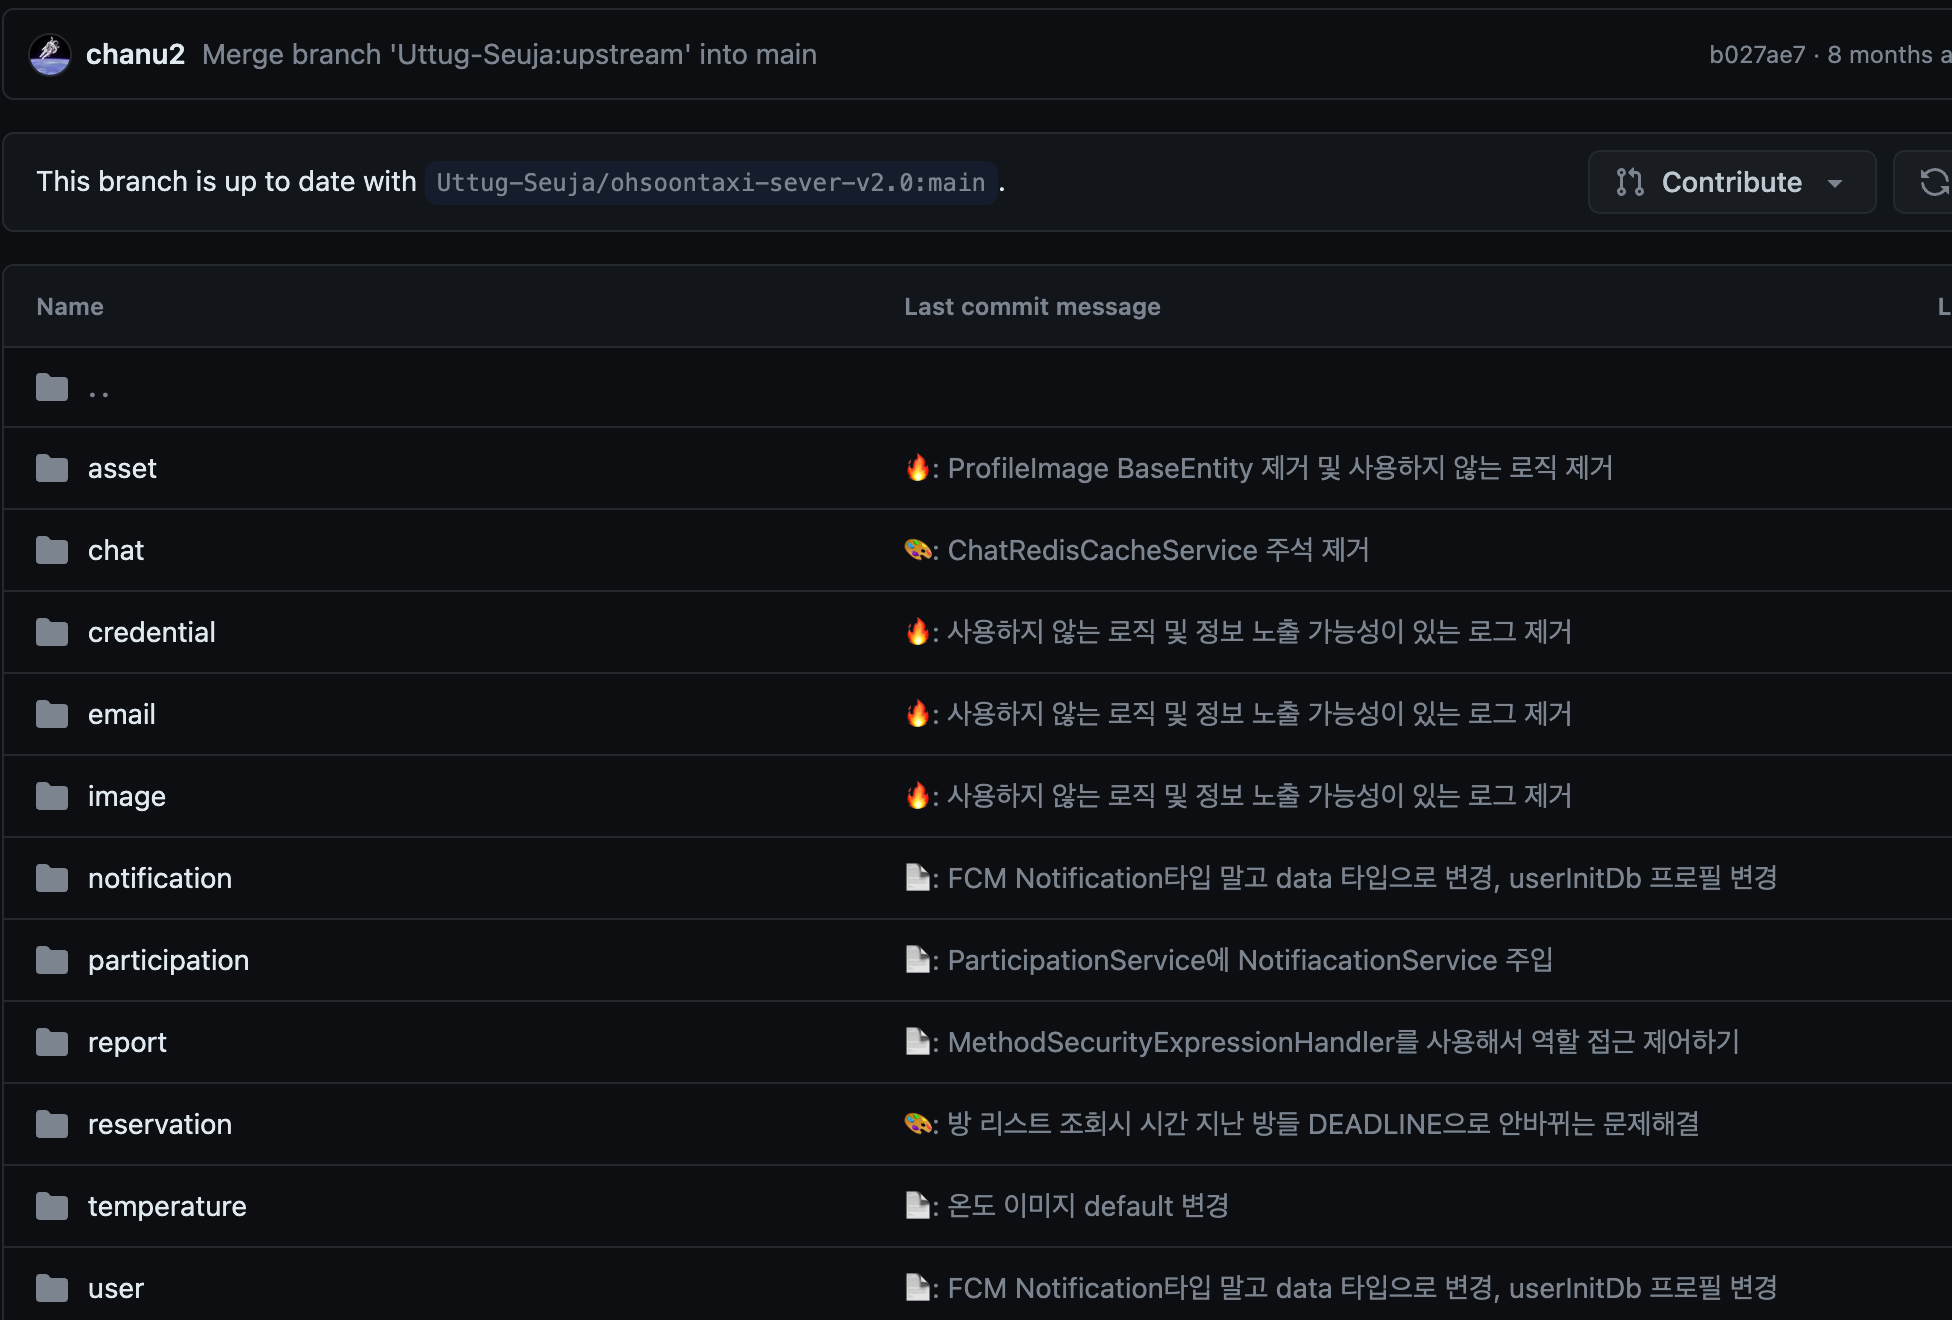Click chanu2's avatar image
This screenshot has height=1320, width=1952.
(x=50, y=55)
